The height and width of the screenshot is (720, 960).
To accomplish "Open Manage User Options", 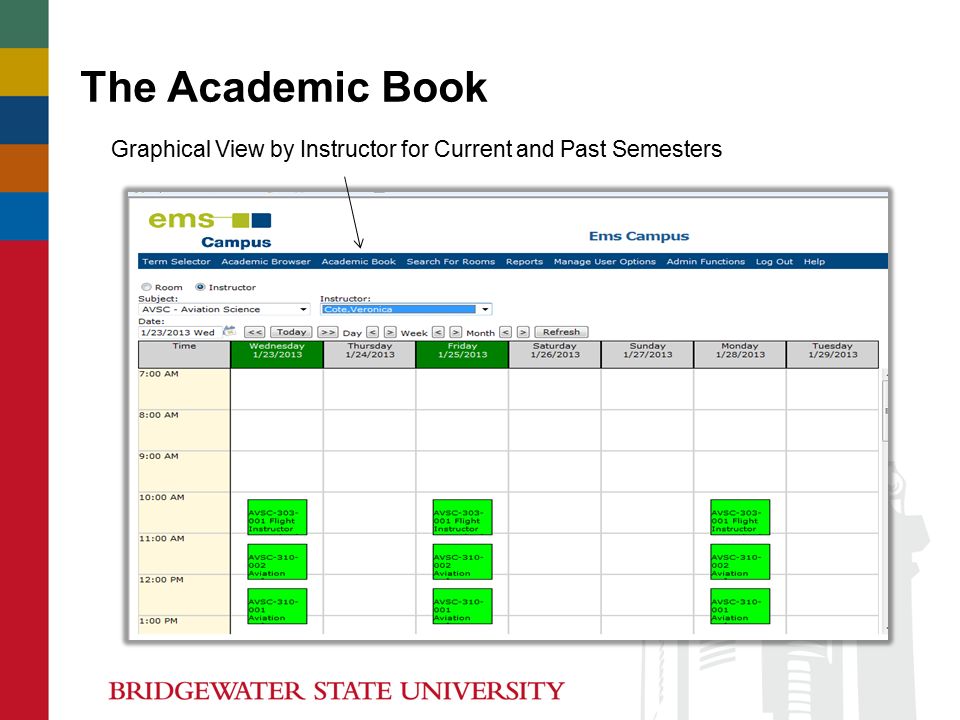I will (605, 261).
